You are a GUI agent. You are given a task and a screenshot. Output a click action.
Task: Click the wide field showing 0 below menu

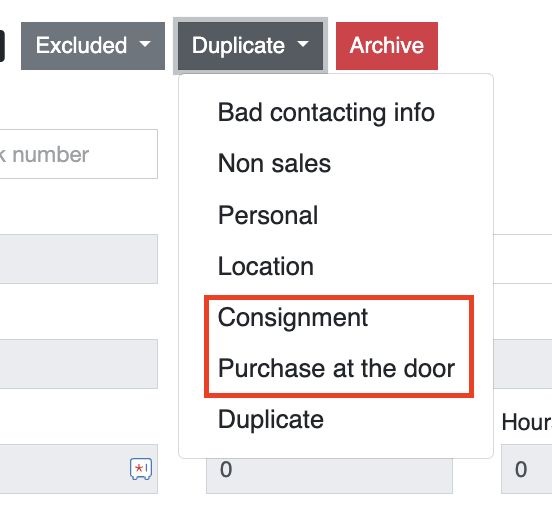(x=329, y=475)
